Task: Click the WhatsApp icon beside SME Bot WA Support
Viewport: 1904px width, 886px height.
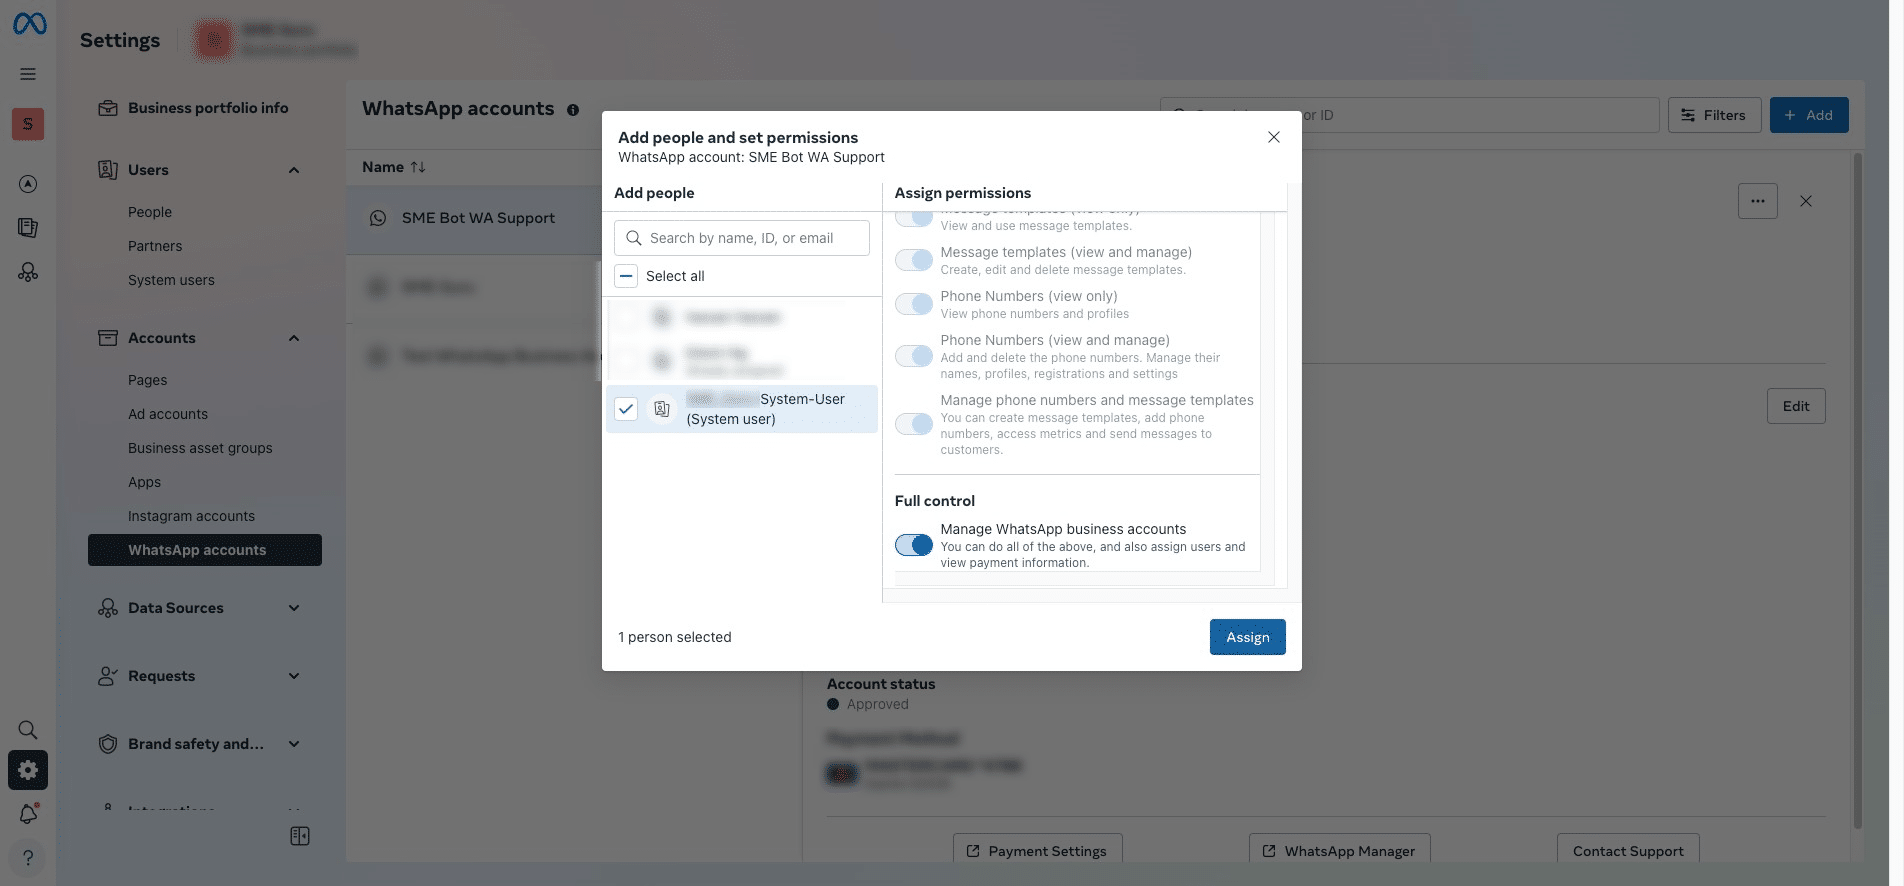Action: pyautogui.click(x=378, y=218)
